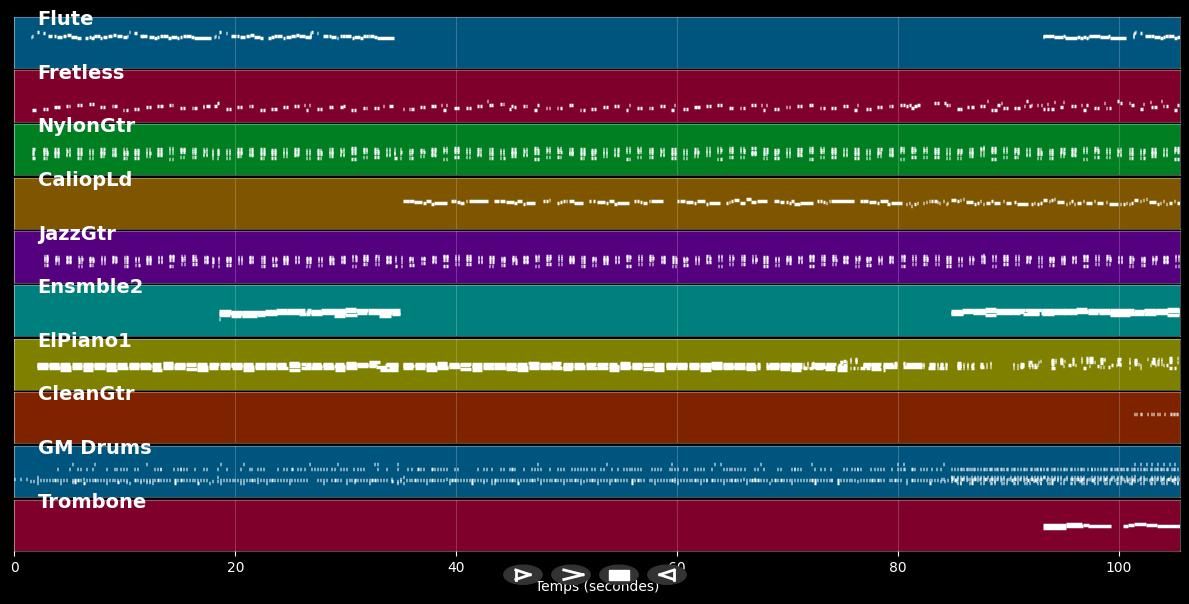The width and height of the screenshot is (1189, 604).
Task: Select the CleanGtr track label
Action: click(x=86, y=394)
